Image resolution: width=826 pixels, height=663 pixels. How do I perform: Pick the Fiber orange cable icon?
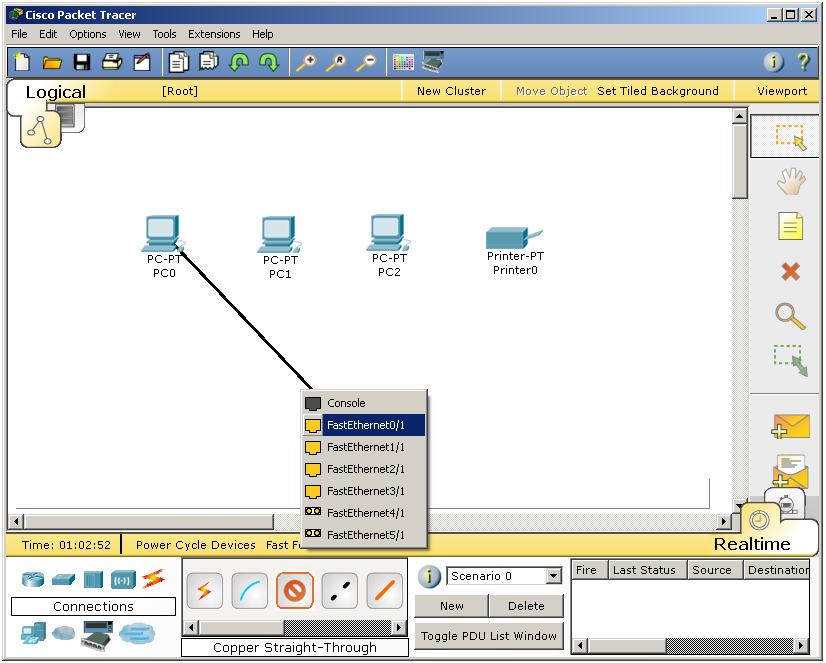click(x=385, y=591)
